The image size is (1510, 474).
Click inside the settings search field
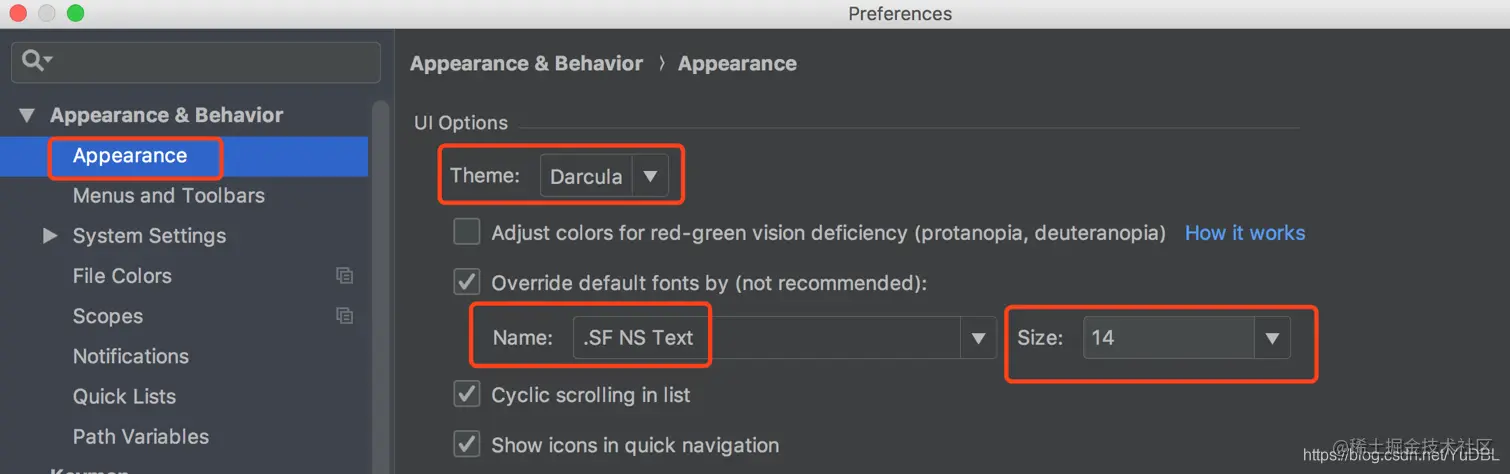[196, 62]
